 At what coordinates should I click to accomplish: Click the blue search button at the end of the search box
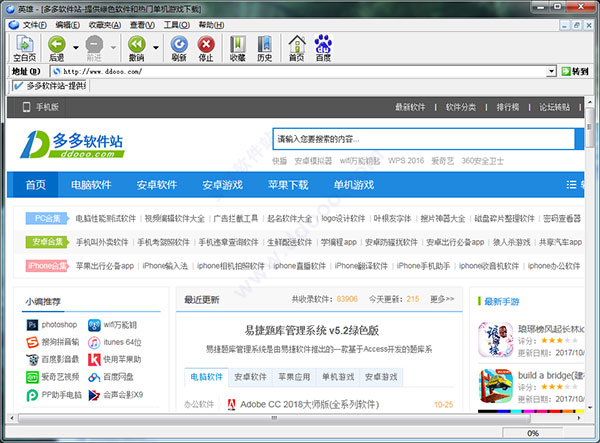tap(579, 139)
